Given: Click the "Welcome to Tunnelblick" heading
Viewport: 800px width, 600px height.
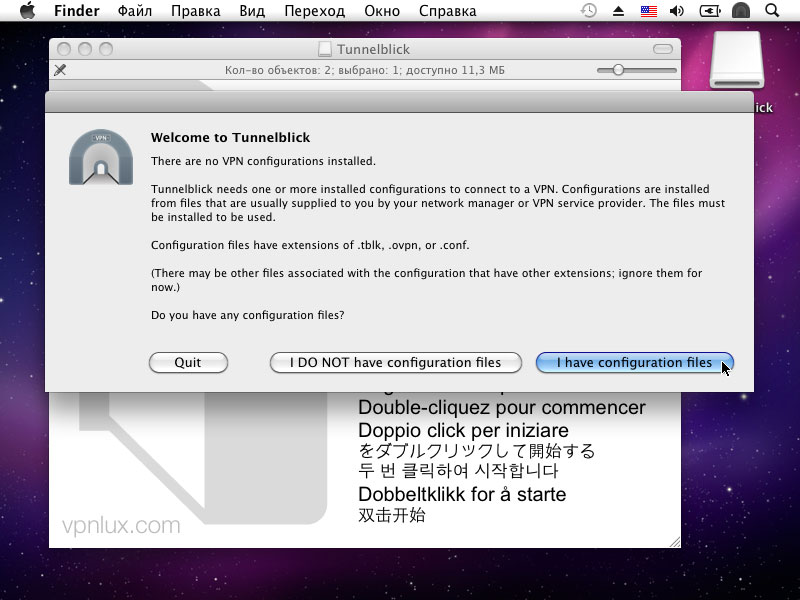Looking at the screenshot, I should click(x=231, y=138).
